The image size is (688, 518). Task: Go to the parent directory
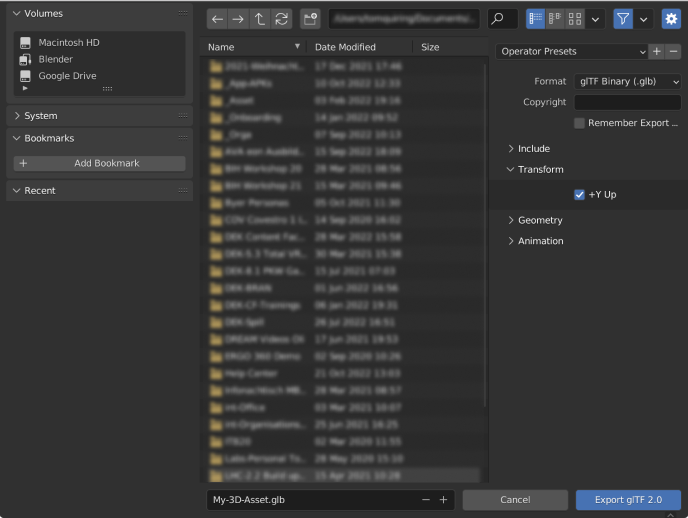pyautogui.click(x=260, y=19)
